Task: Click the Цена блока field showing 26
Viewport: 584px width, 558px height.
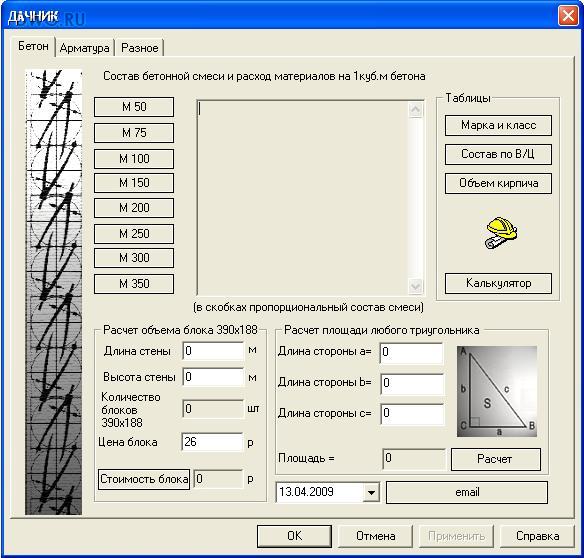Action: (212, 442)
